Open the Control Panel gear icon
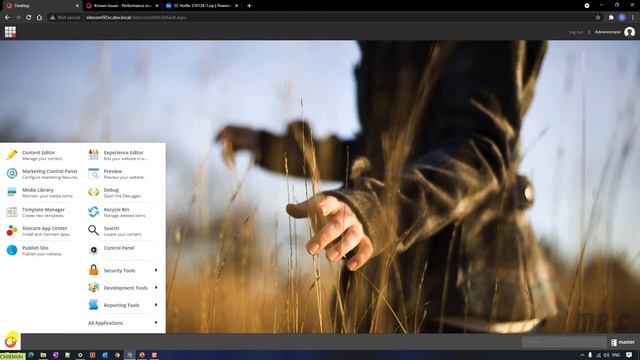Screen dimensions: 640x360 93,250
